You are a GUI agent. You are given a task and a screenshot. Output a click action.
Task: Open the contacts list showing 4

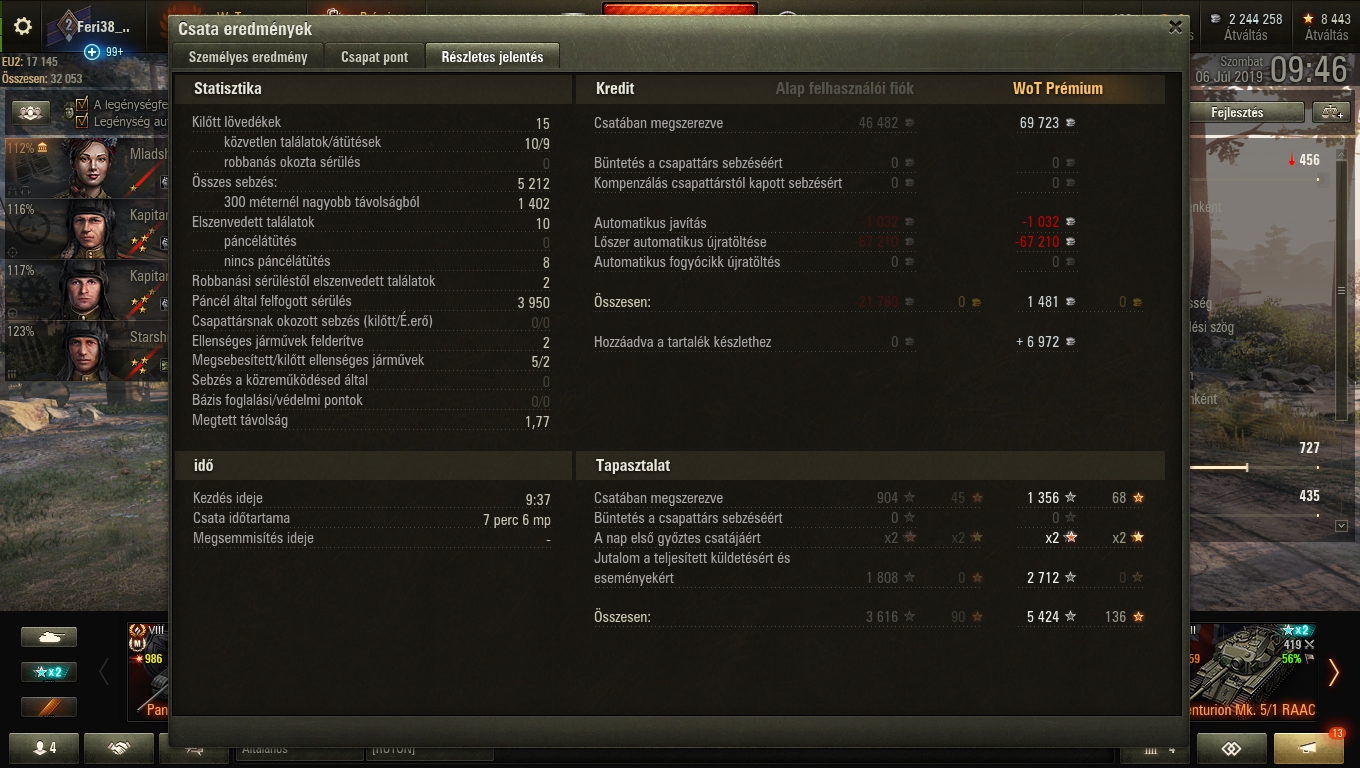45,748
